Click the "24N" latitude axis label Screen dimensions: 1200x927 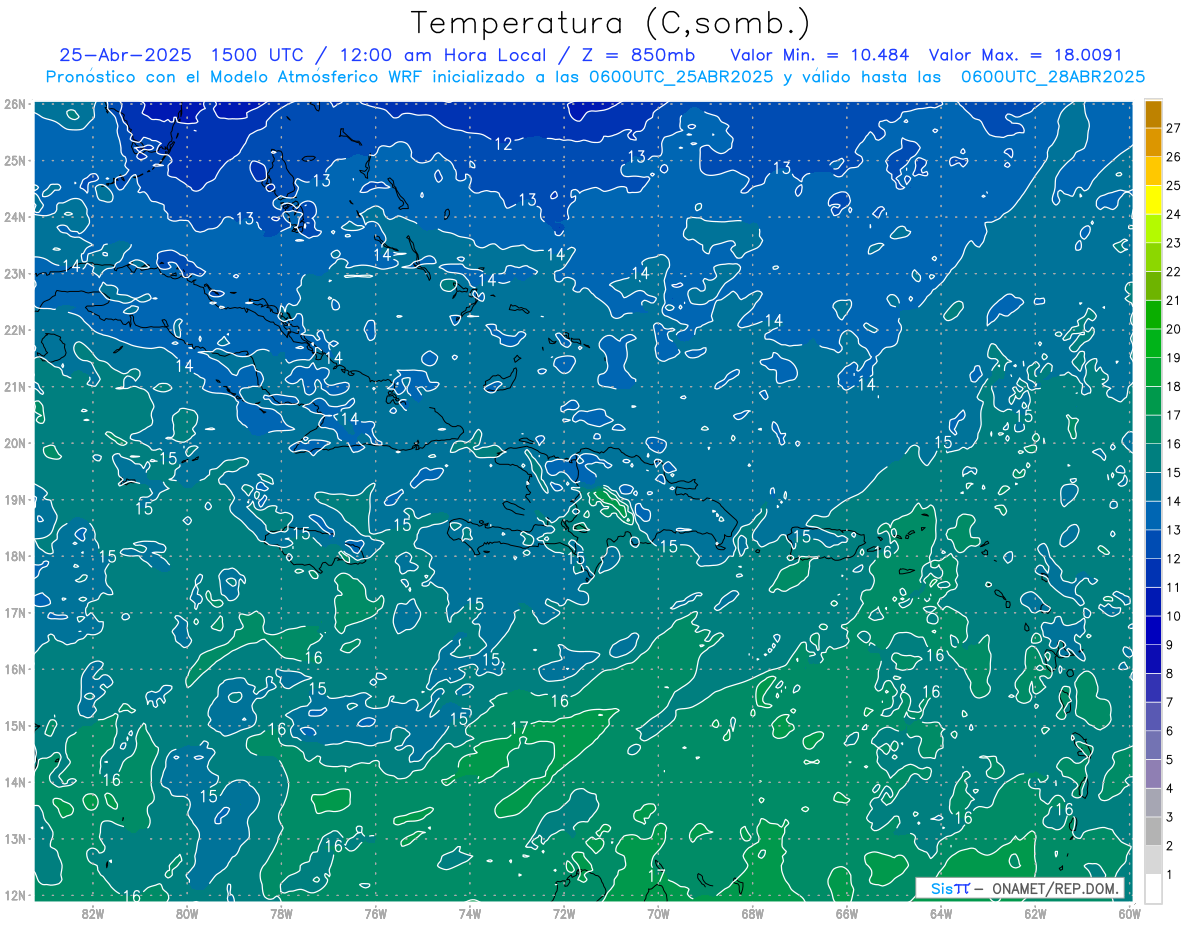pos(15,217)
